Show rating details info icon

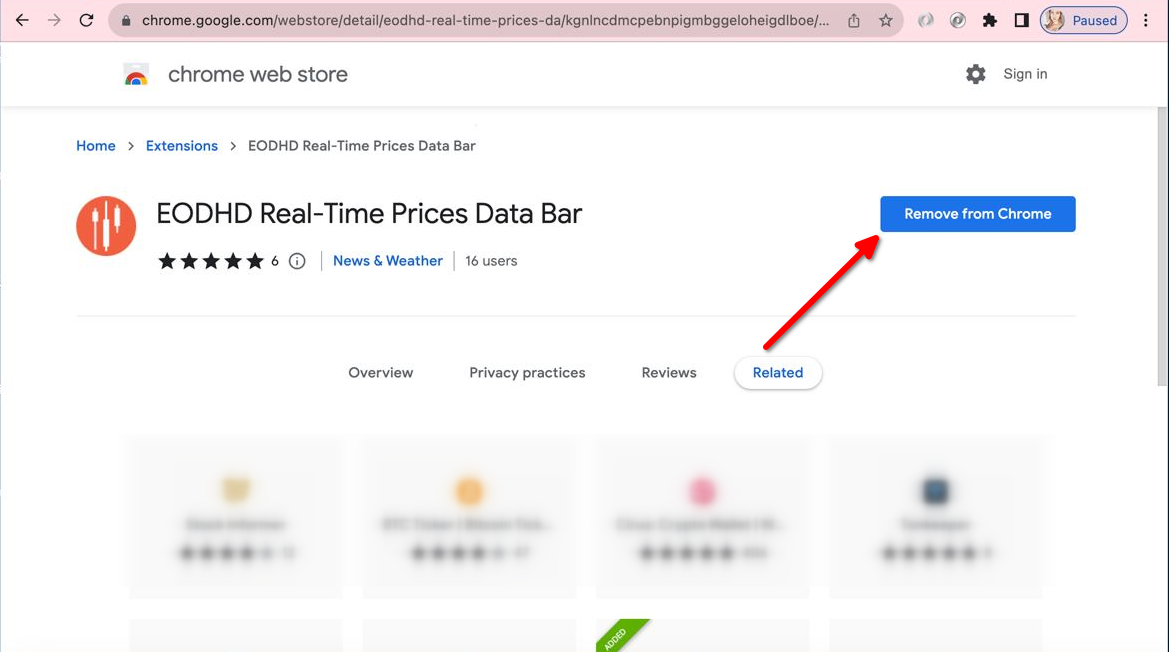coord(297,261)
